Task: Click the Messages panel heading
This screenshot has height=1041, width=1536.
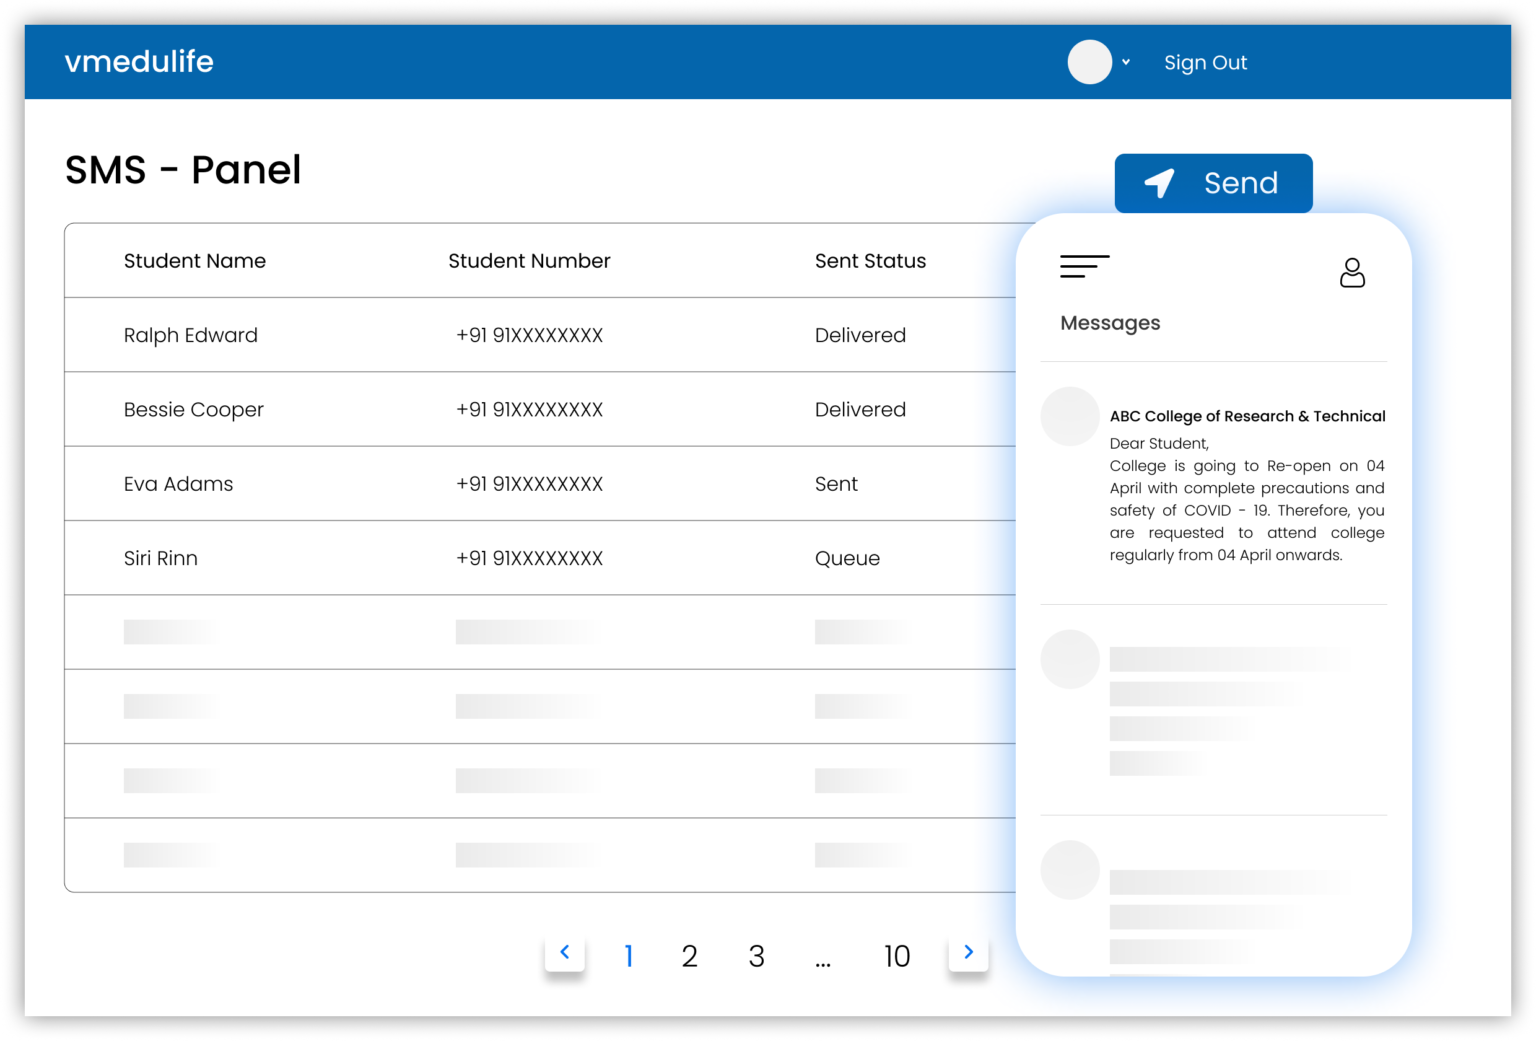Action: (x=1110, y=322)
